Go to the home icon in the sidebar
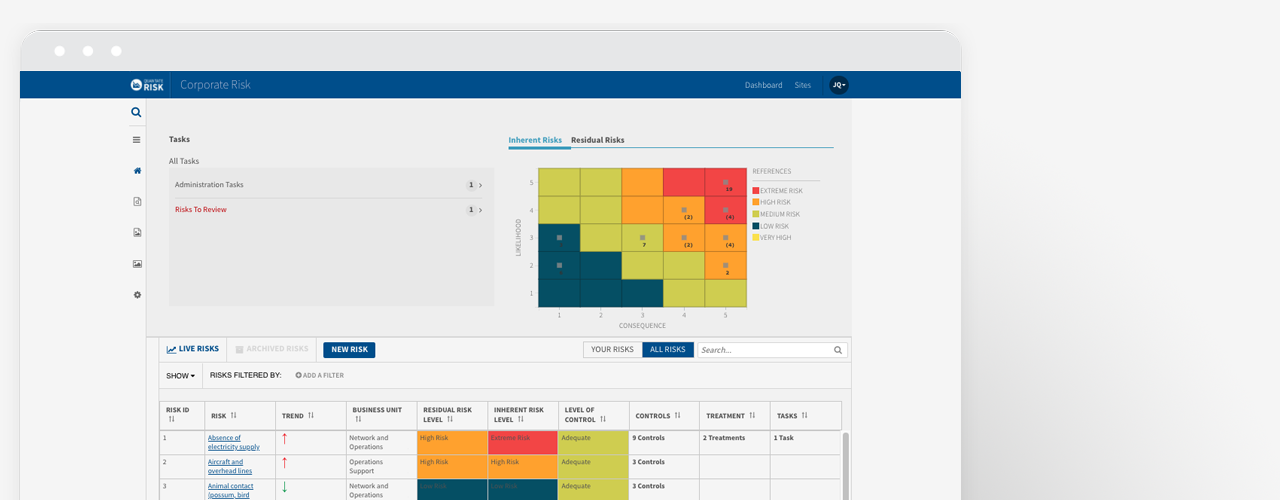Image resolution: width=1280 pixels, height=500 pixels. pyautogui.click(x=137, y=170)
